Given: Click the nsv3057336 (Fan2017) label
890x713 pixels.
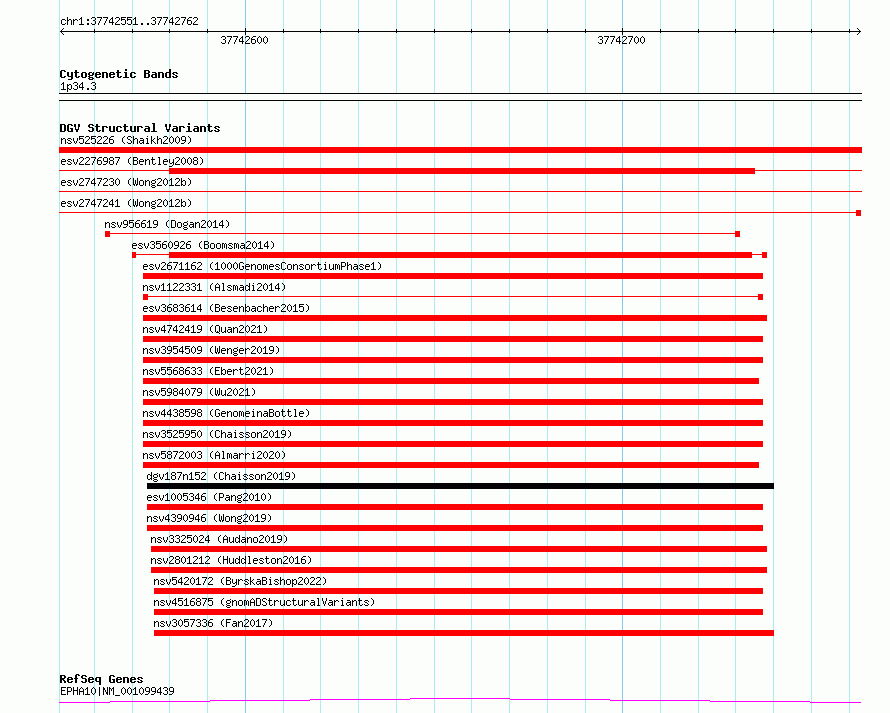Looking at the screenshot, I should tap(213, 623).
